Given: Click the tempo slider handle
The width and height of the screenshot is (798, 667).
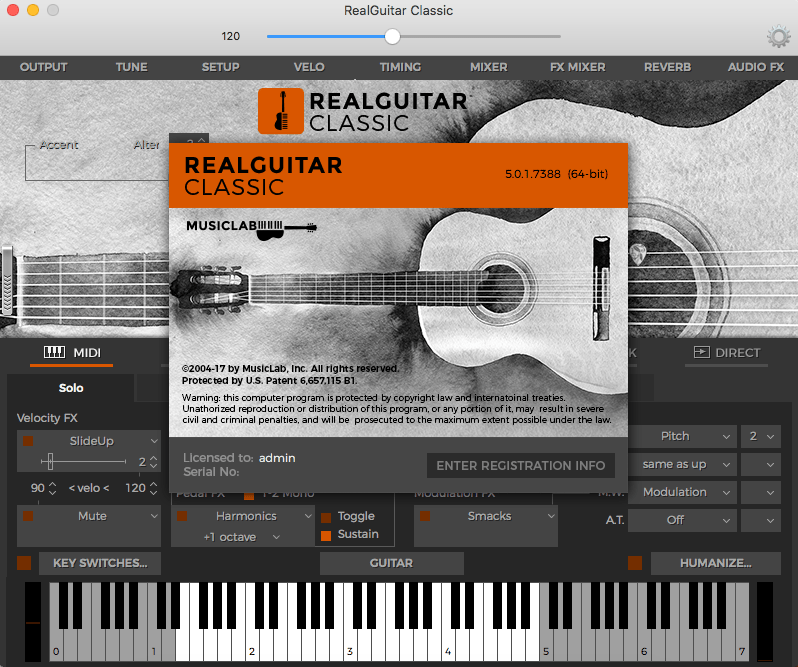Looking at the screenshot, I should (392, 36).
